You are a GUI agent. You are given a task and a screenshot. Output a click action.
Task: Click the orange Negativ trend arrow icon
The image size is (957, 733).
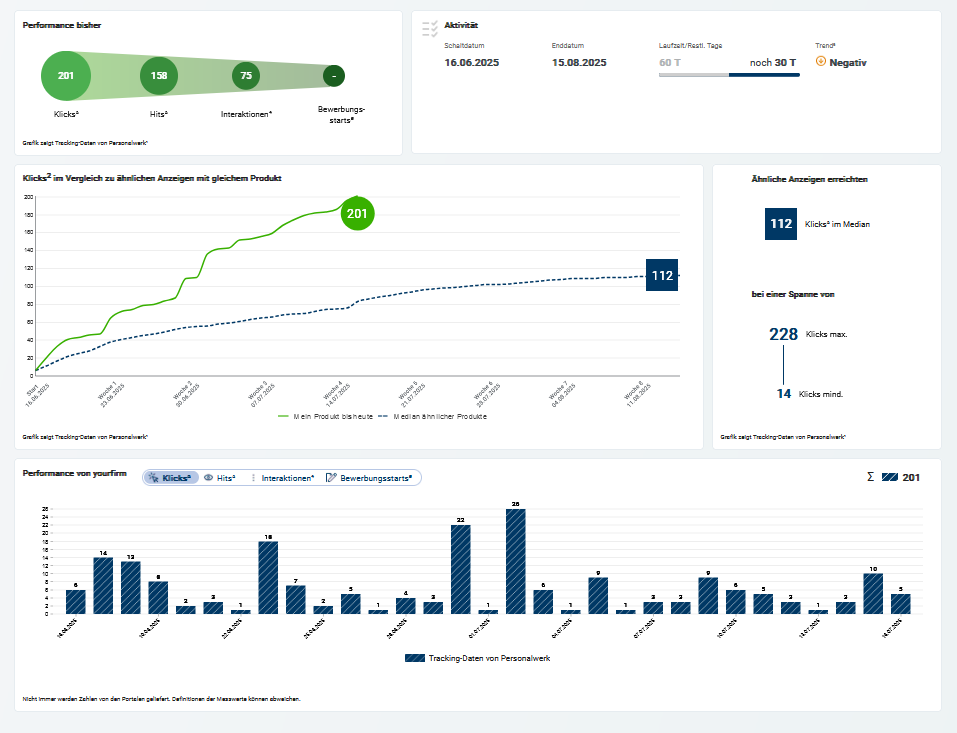[820, 62]
